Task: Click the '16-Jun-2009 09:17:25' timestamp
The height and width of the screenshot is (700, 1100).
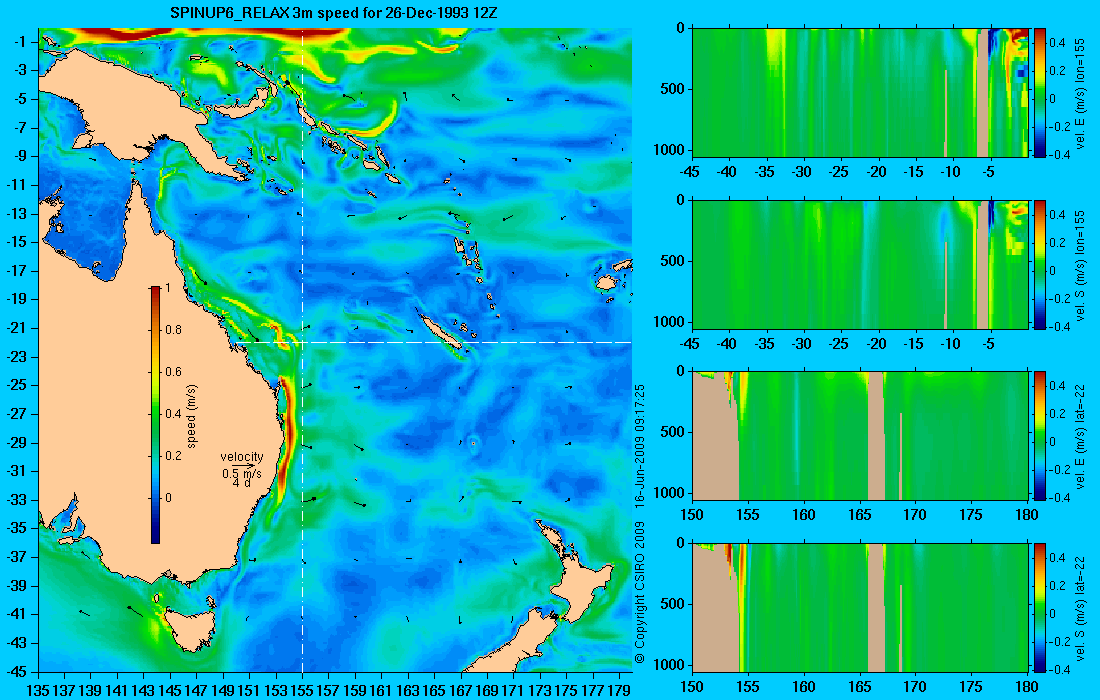Action: [x=640, y=444]
